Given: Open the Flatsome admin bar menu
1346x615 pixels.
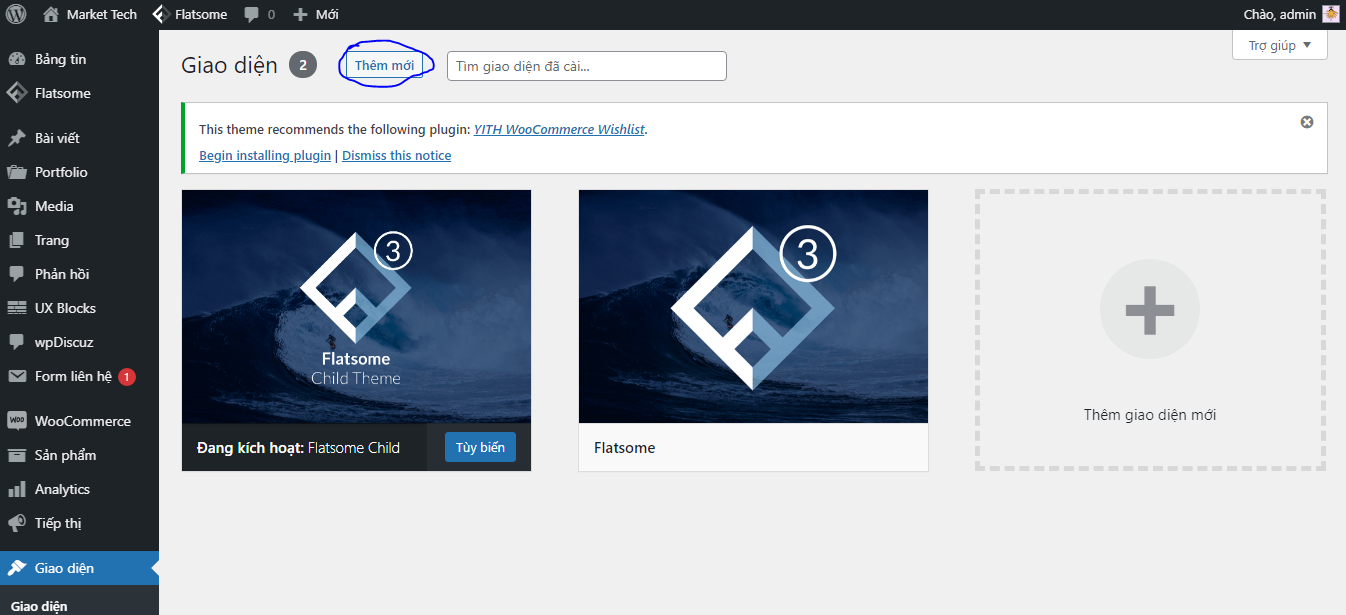Looking at the screenshot, I should (x=190, y=15).
